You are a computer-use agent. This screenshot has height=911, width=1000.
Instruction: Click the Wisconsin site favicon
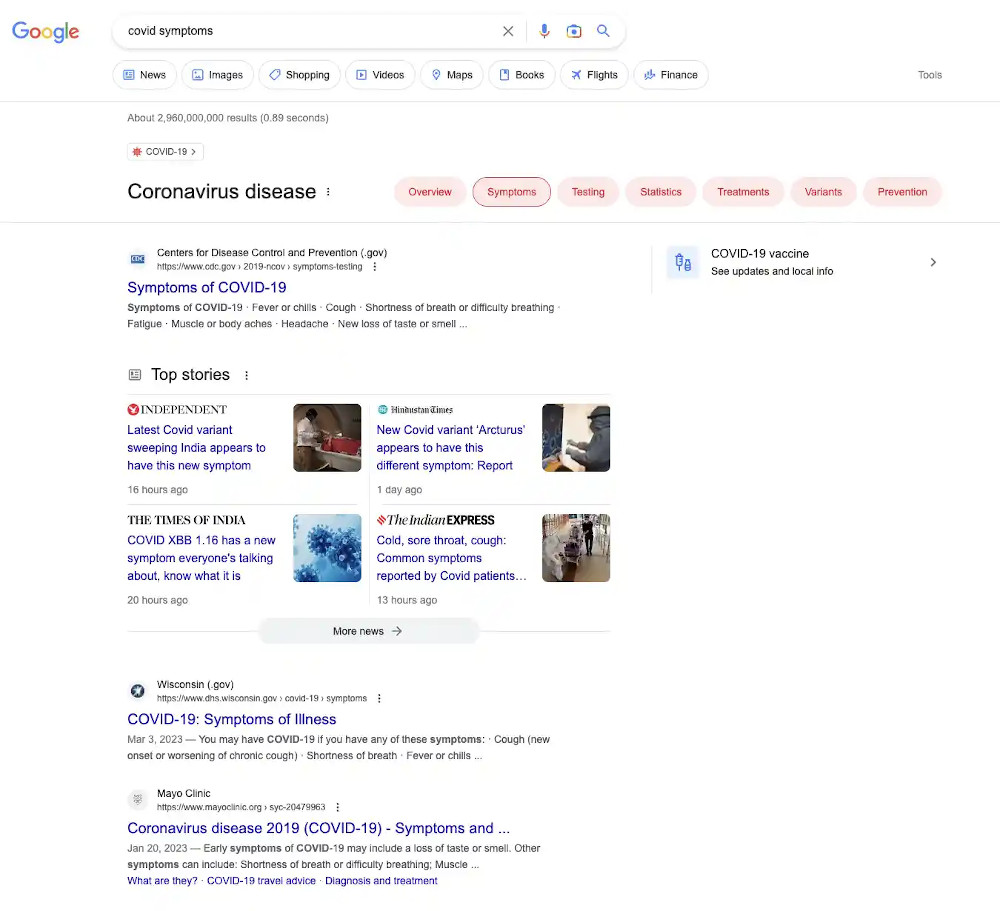point(138,691)
